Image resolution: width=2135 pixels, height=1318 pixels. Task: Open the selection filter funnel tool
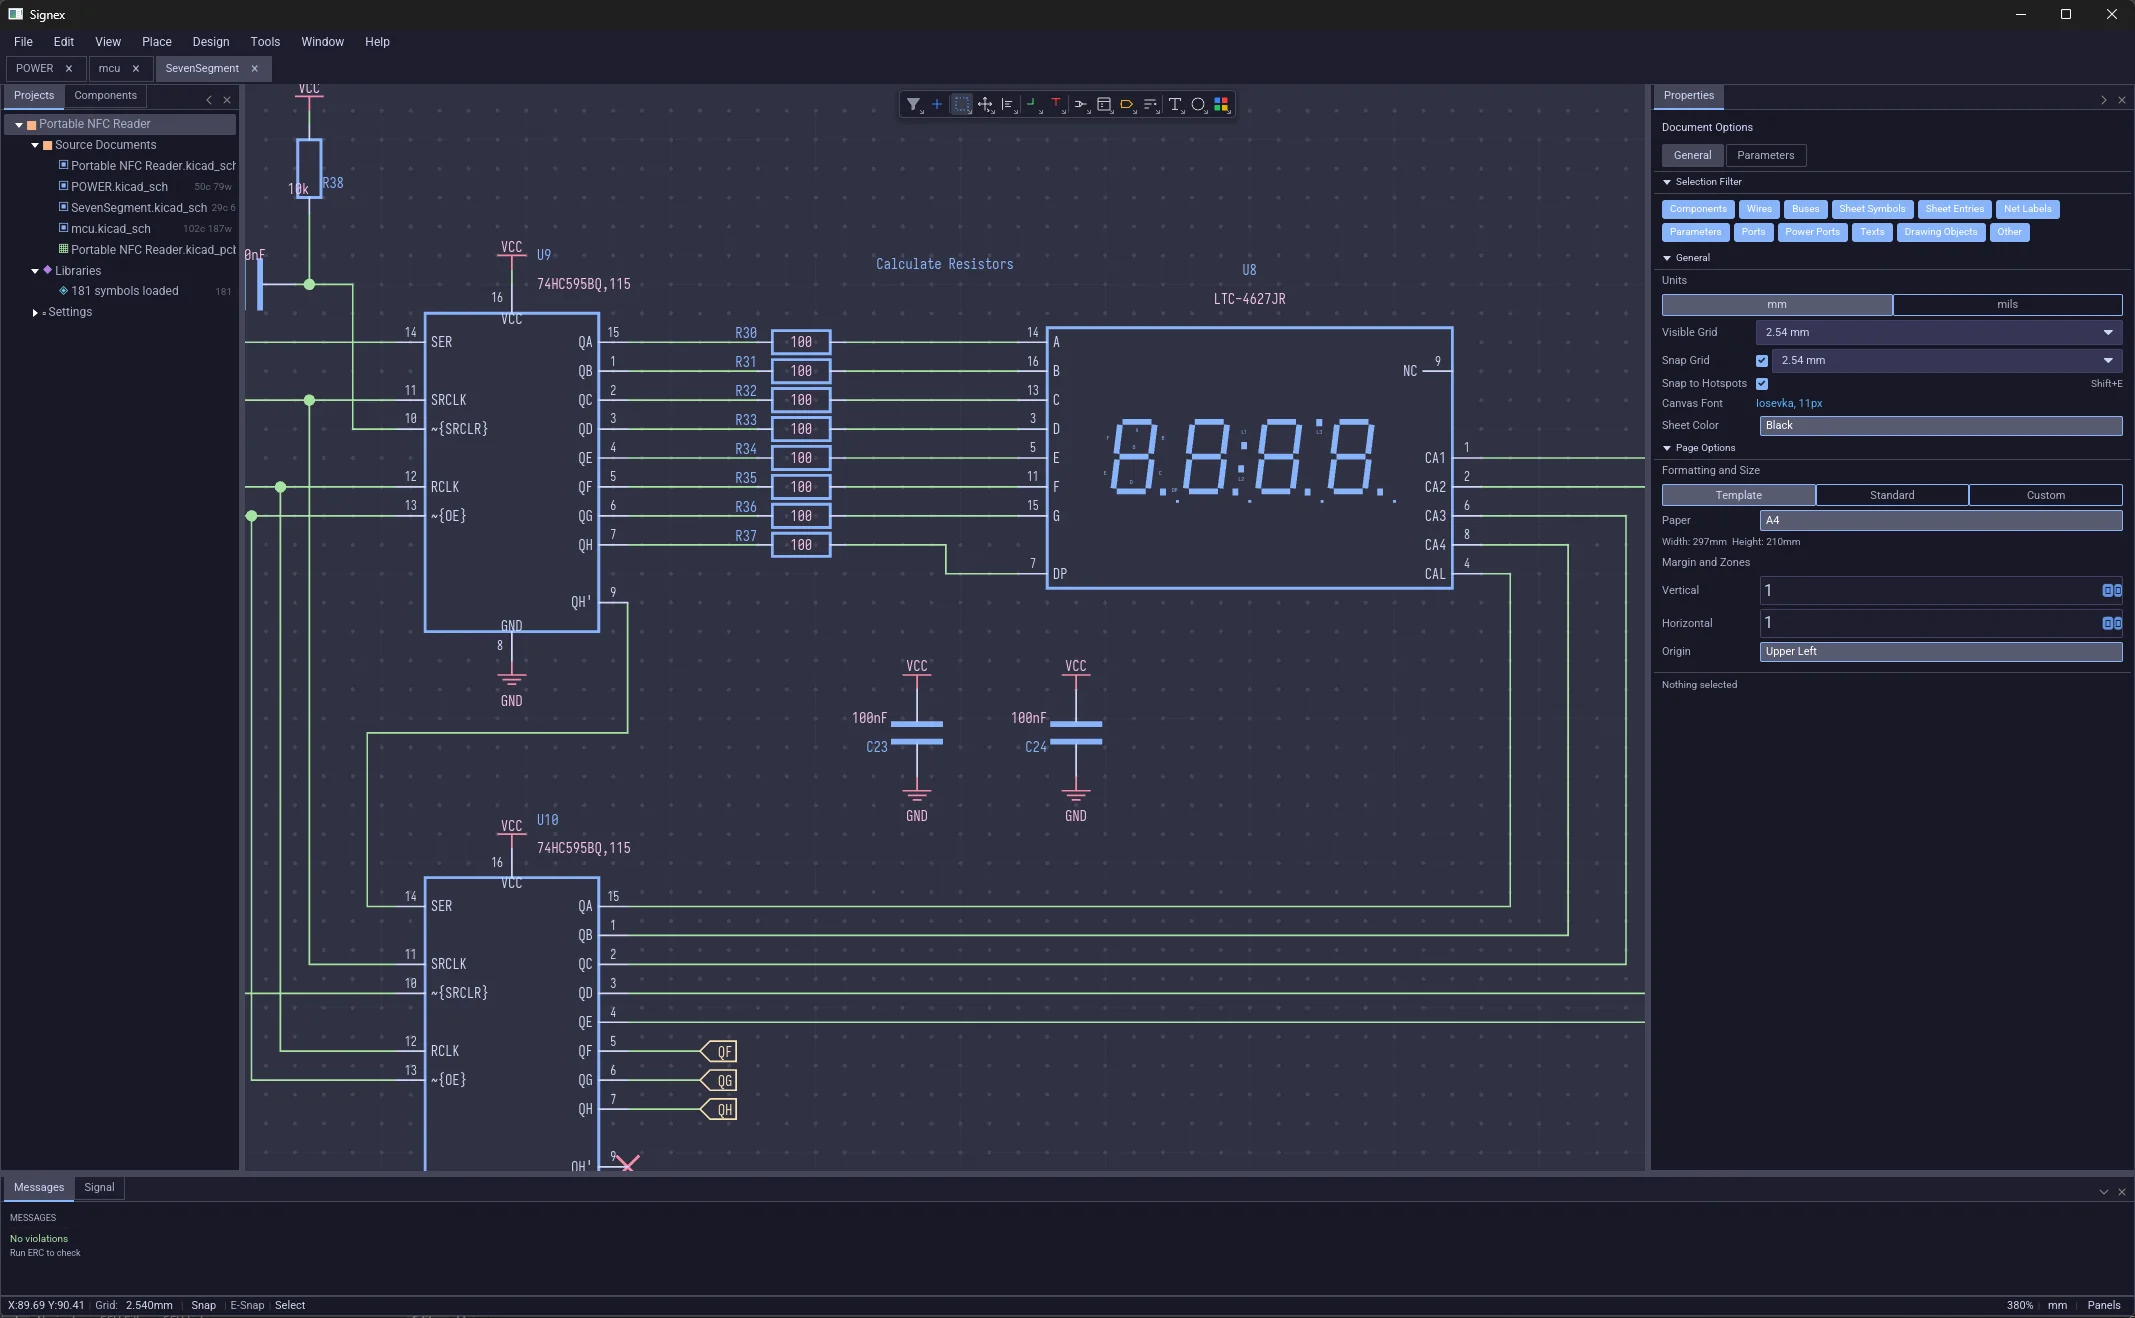913,104
